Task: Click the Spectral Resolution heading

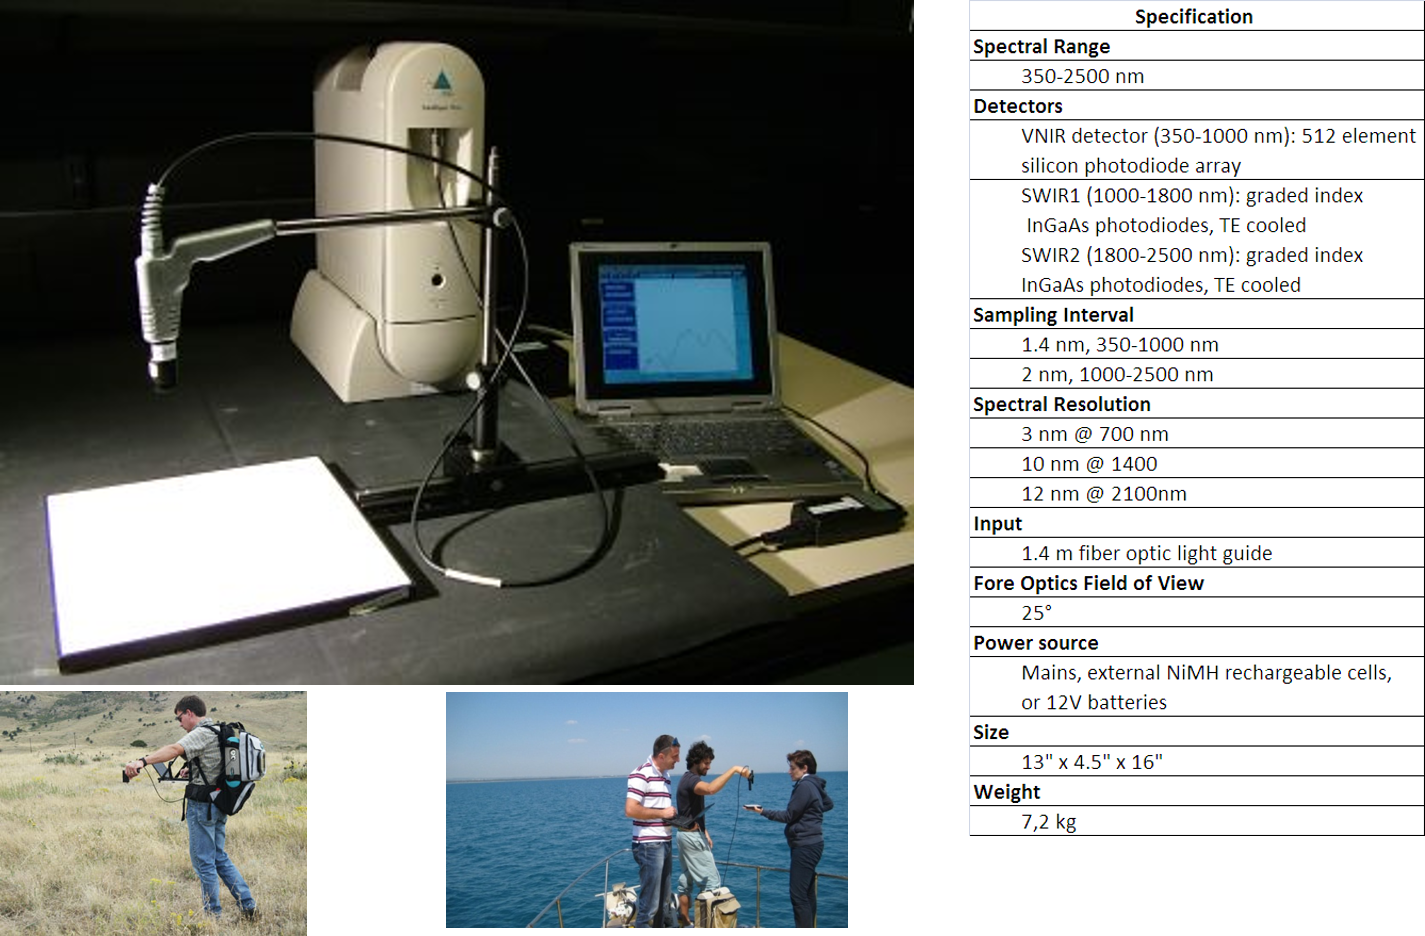Action: click(x=1061, y=404)
